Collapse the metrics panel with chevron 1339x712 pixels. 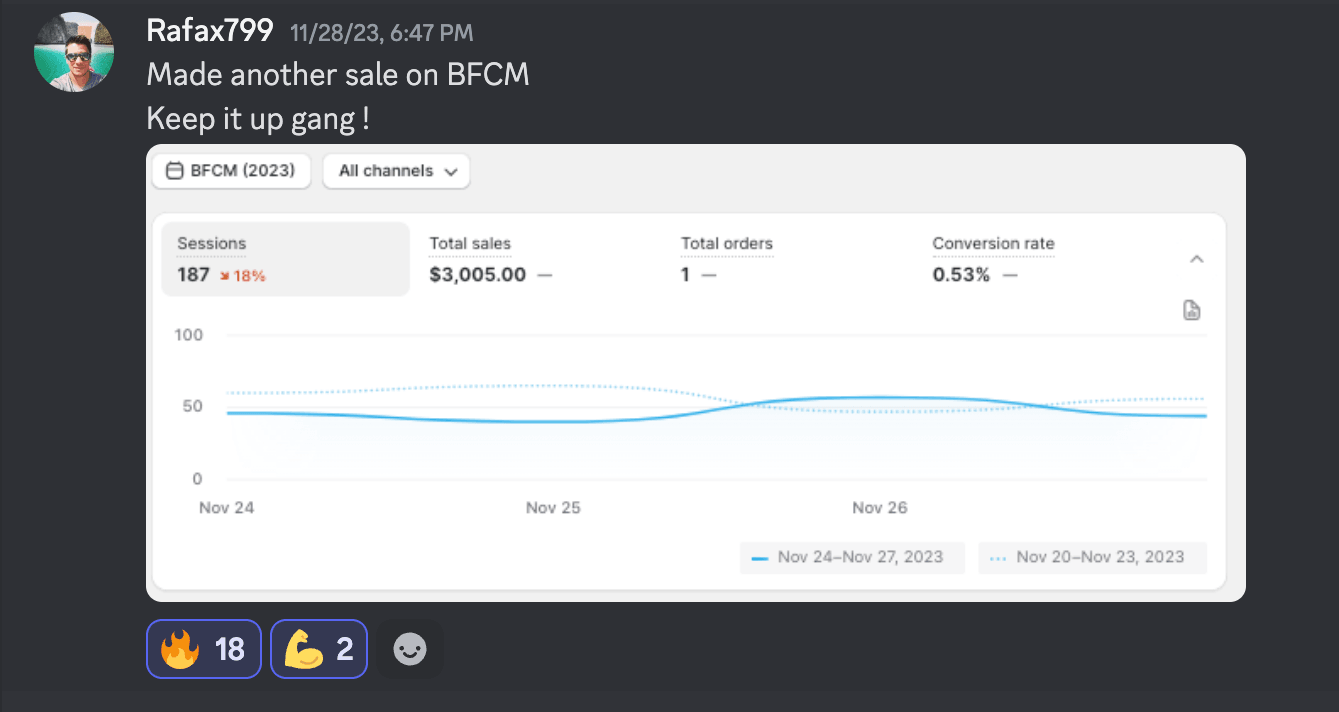(x=1197, y=259)
